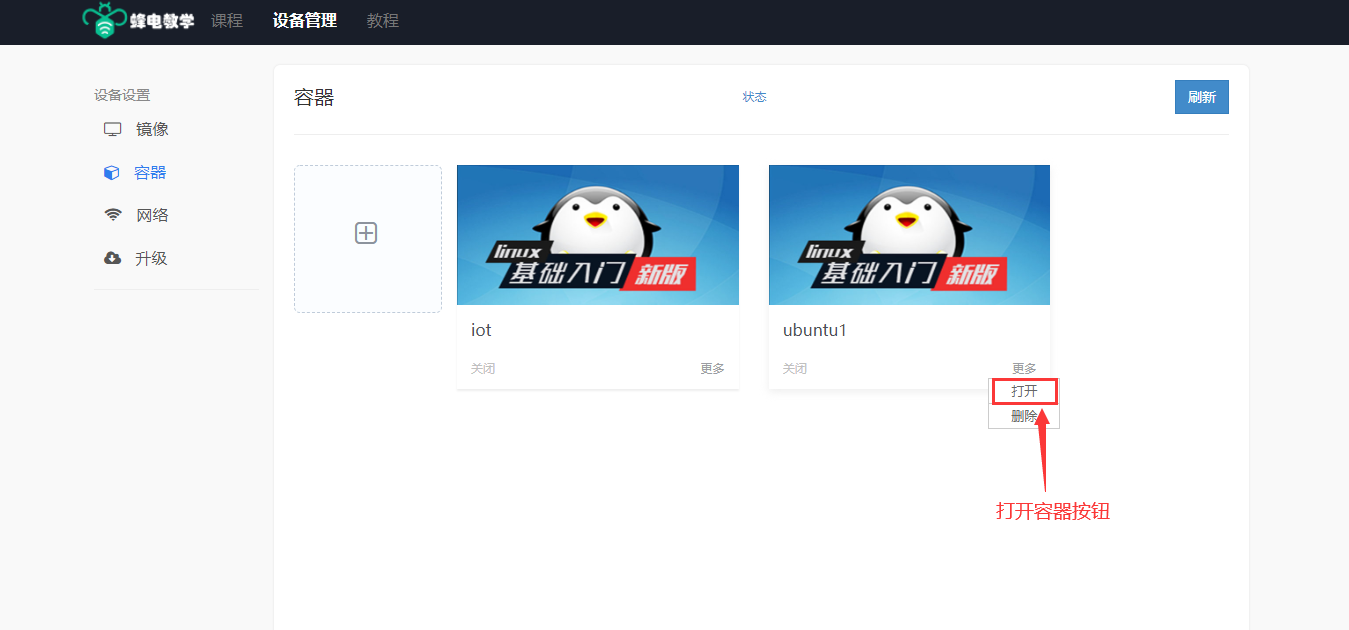This screenshot has height=630, width=1349.
Task: Click the wifi icon beside 网络
Action: tap(113, 215)
